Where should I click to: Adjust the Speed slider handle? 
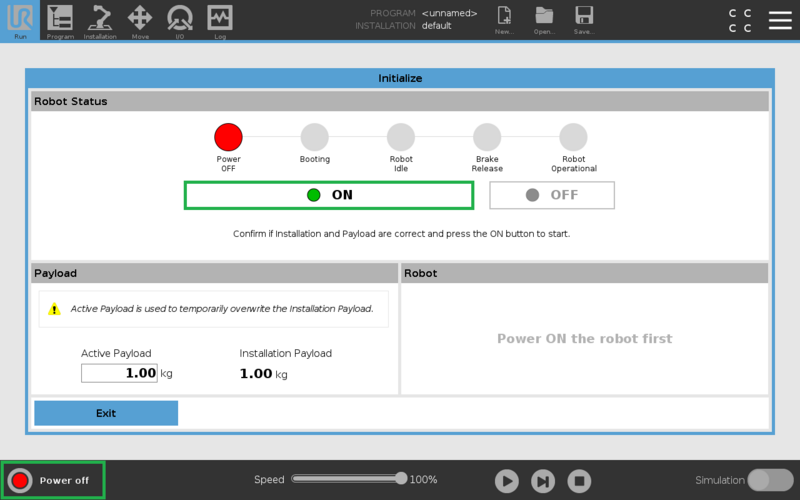point(401,479)
